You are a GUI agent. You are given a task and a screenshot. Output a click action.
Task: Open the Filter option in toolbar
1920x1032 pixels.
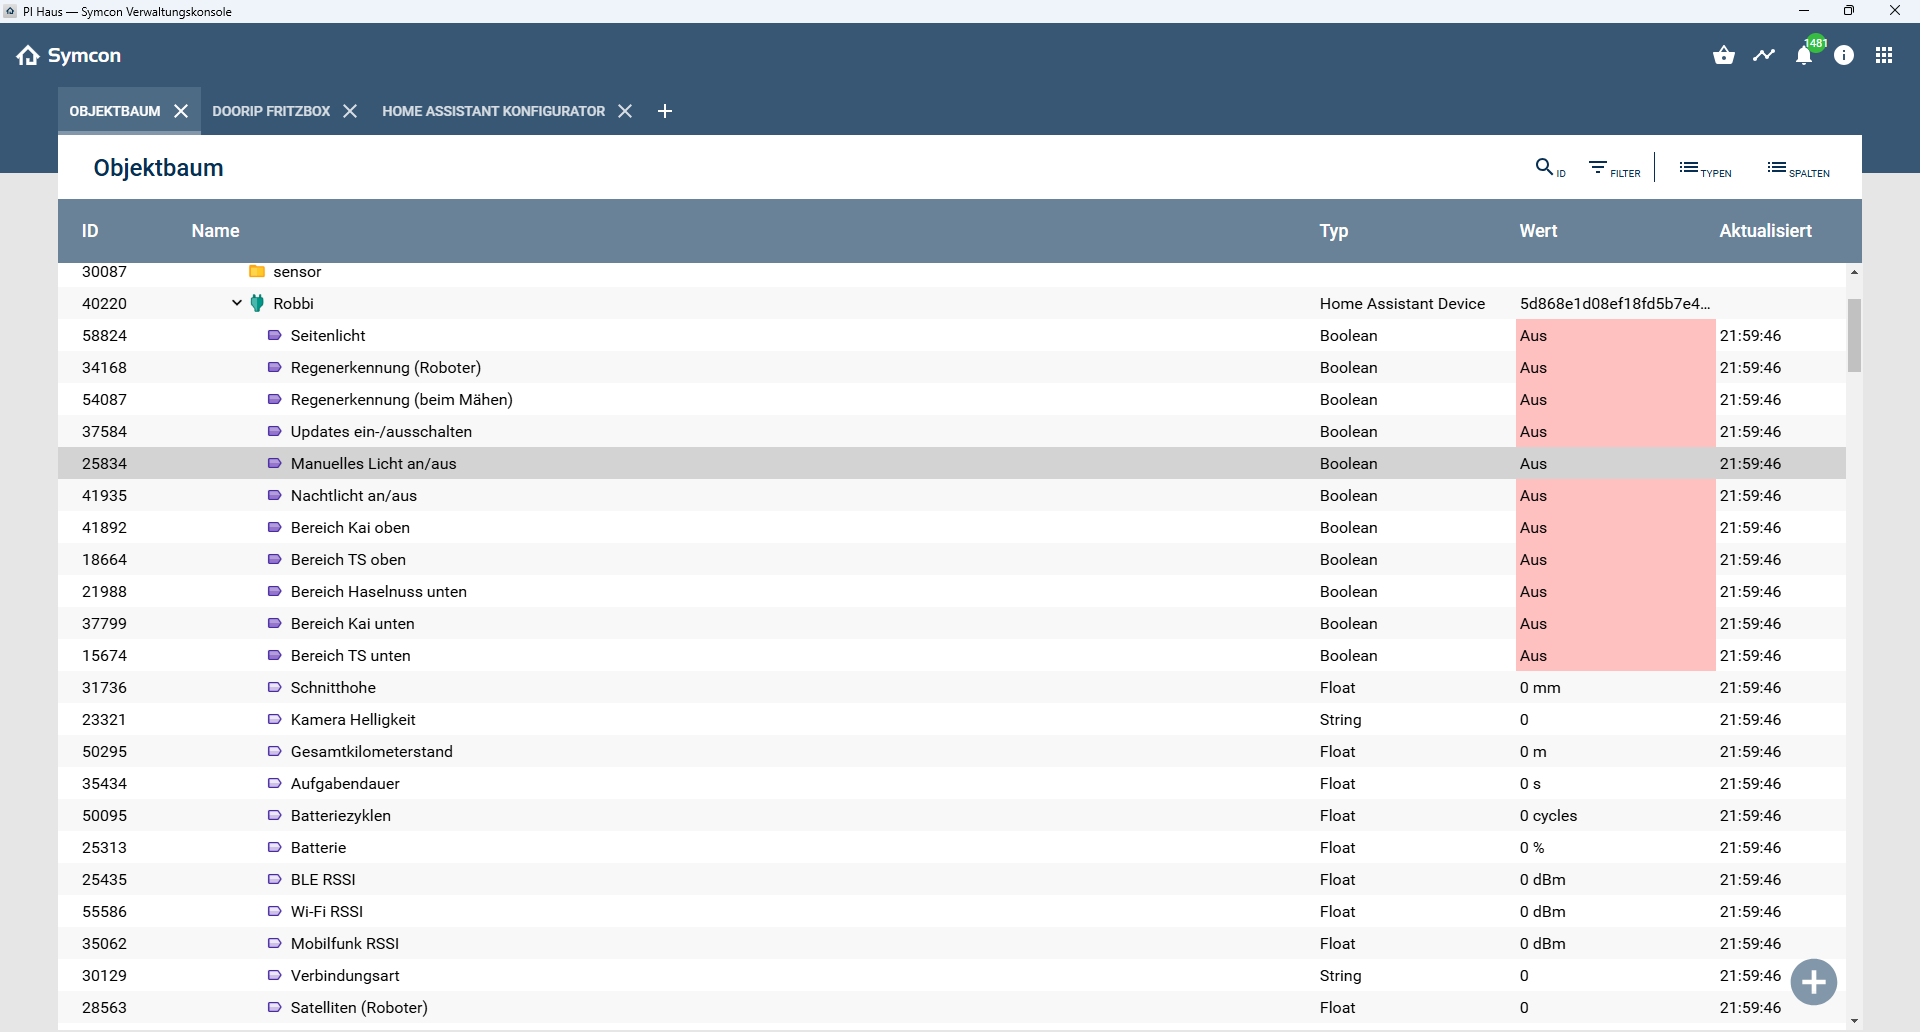(x=1614, y=169)
